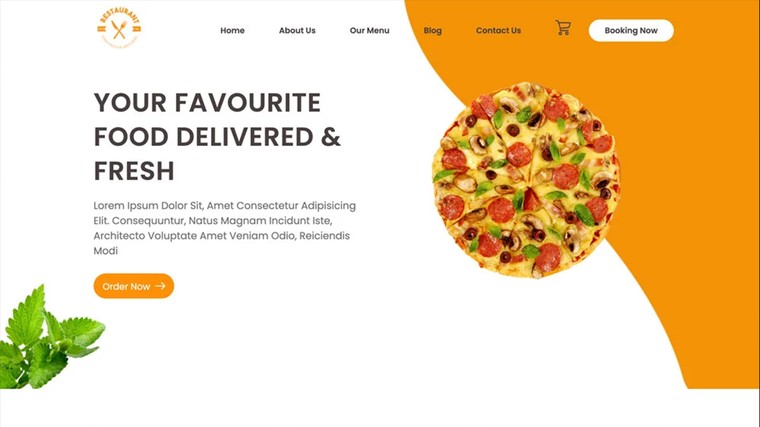Viewport: 760px width, 427px height.
Task: Select Our Menu in the navigation bar
Action: tap(369, 31)
